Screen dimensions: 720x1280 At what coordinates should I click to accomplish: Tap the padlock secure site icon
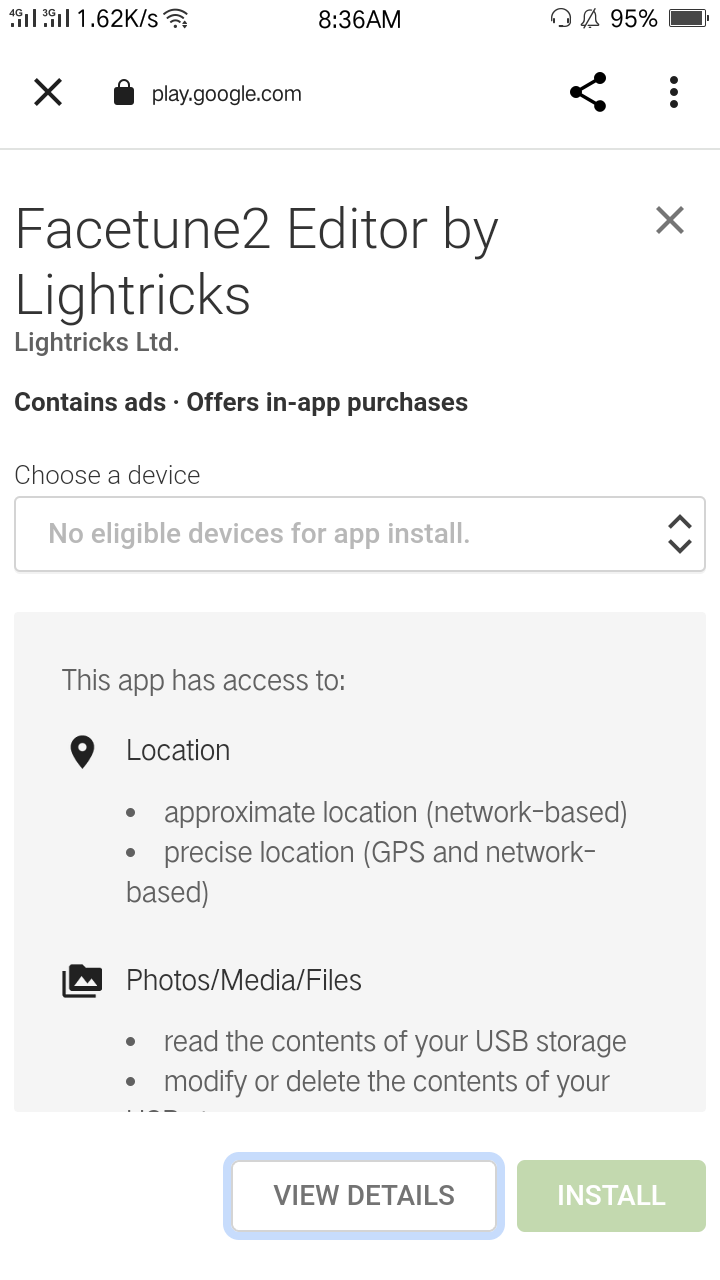124,94
